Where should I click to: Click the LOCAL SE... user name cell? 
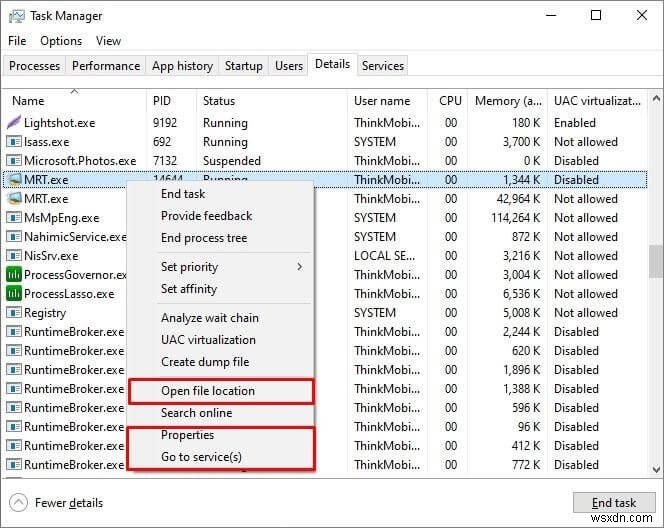(x=385, y=256)
